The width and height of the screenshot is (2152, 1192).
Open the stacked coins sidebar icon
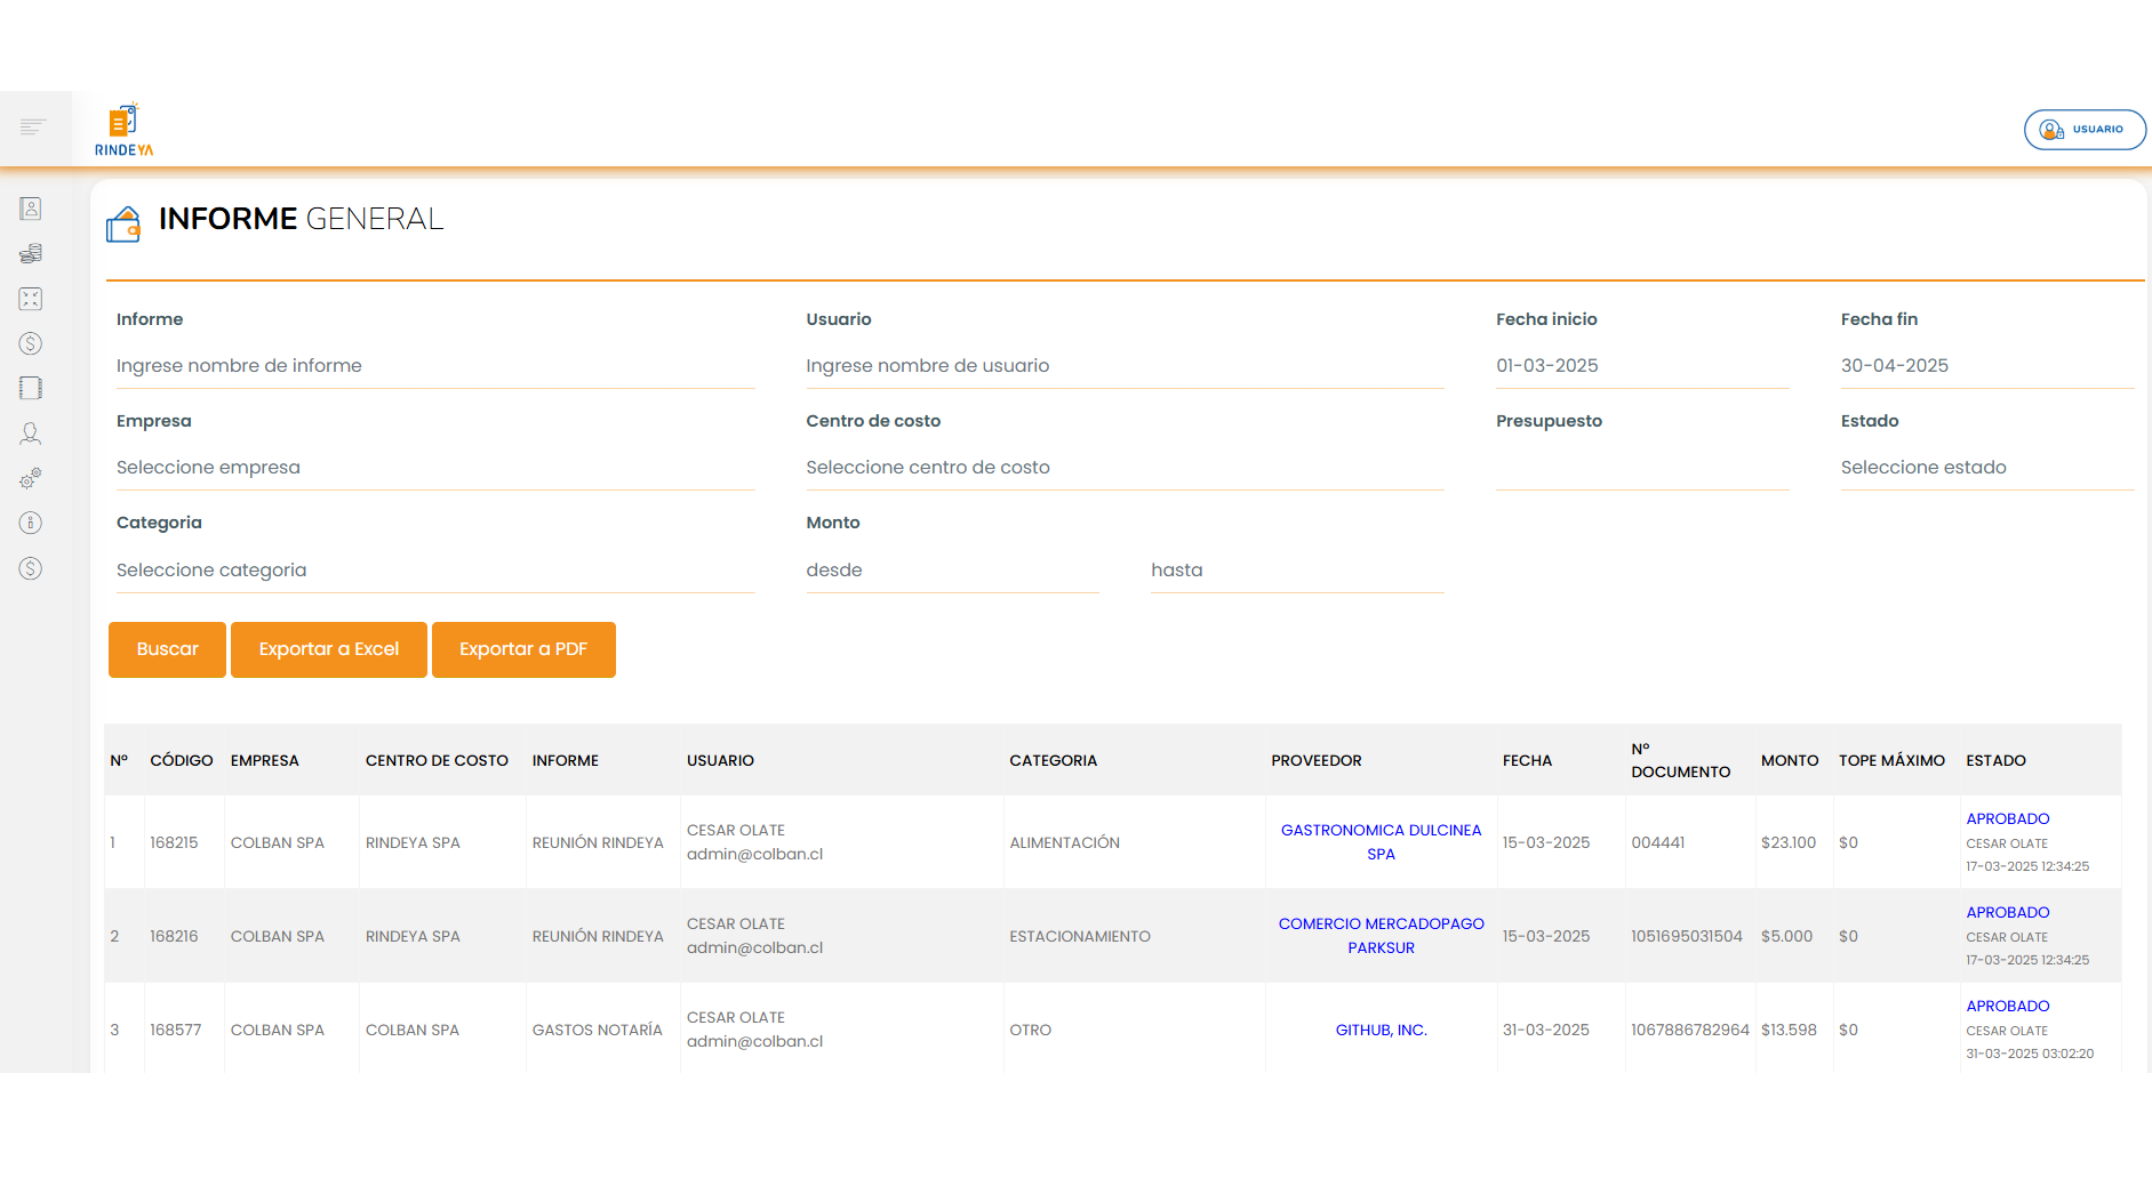(x=31, y=253)
